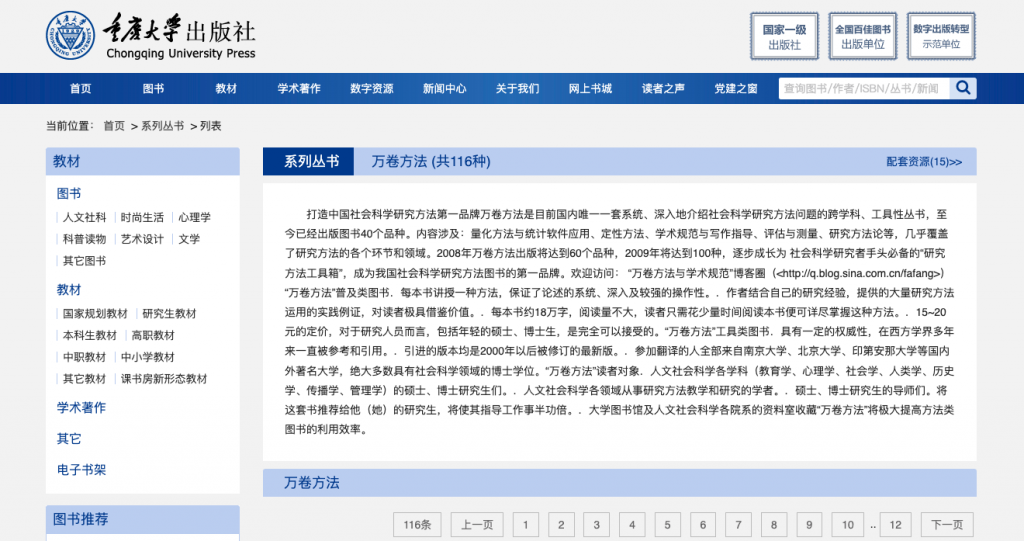The height and width of the screenshot is (541, 1024).
Task: Click the 教材 sidebar panel header
Action: 142,161
